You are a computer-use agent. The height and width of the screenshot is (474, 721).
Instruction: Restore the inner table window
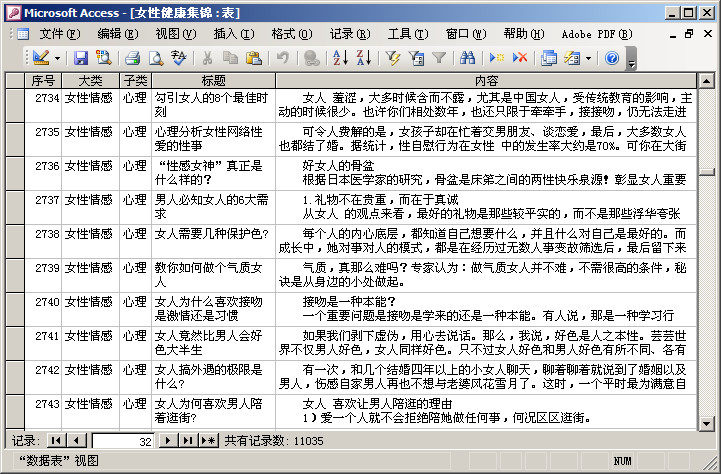click(x=689, y=34)
